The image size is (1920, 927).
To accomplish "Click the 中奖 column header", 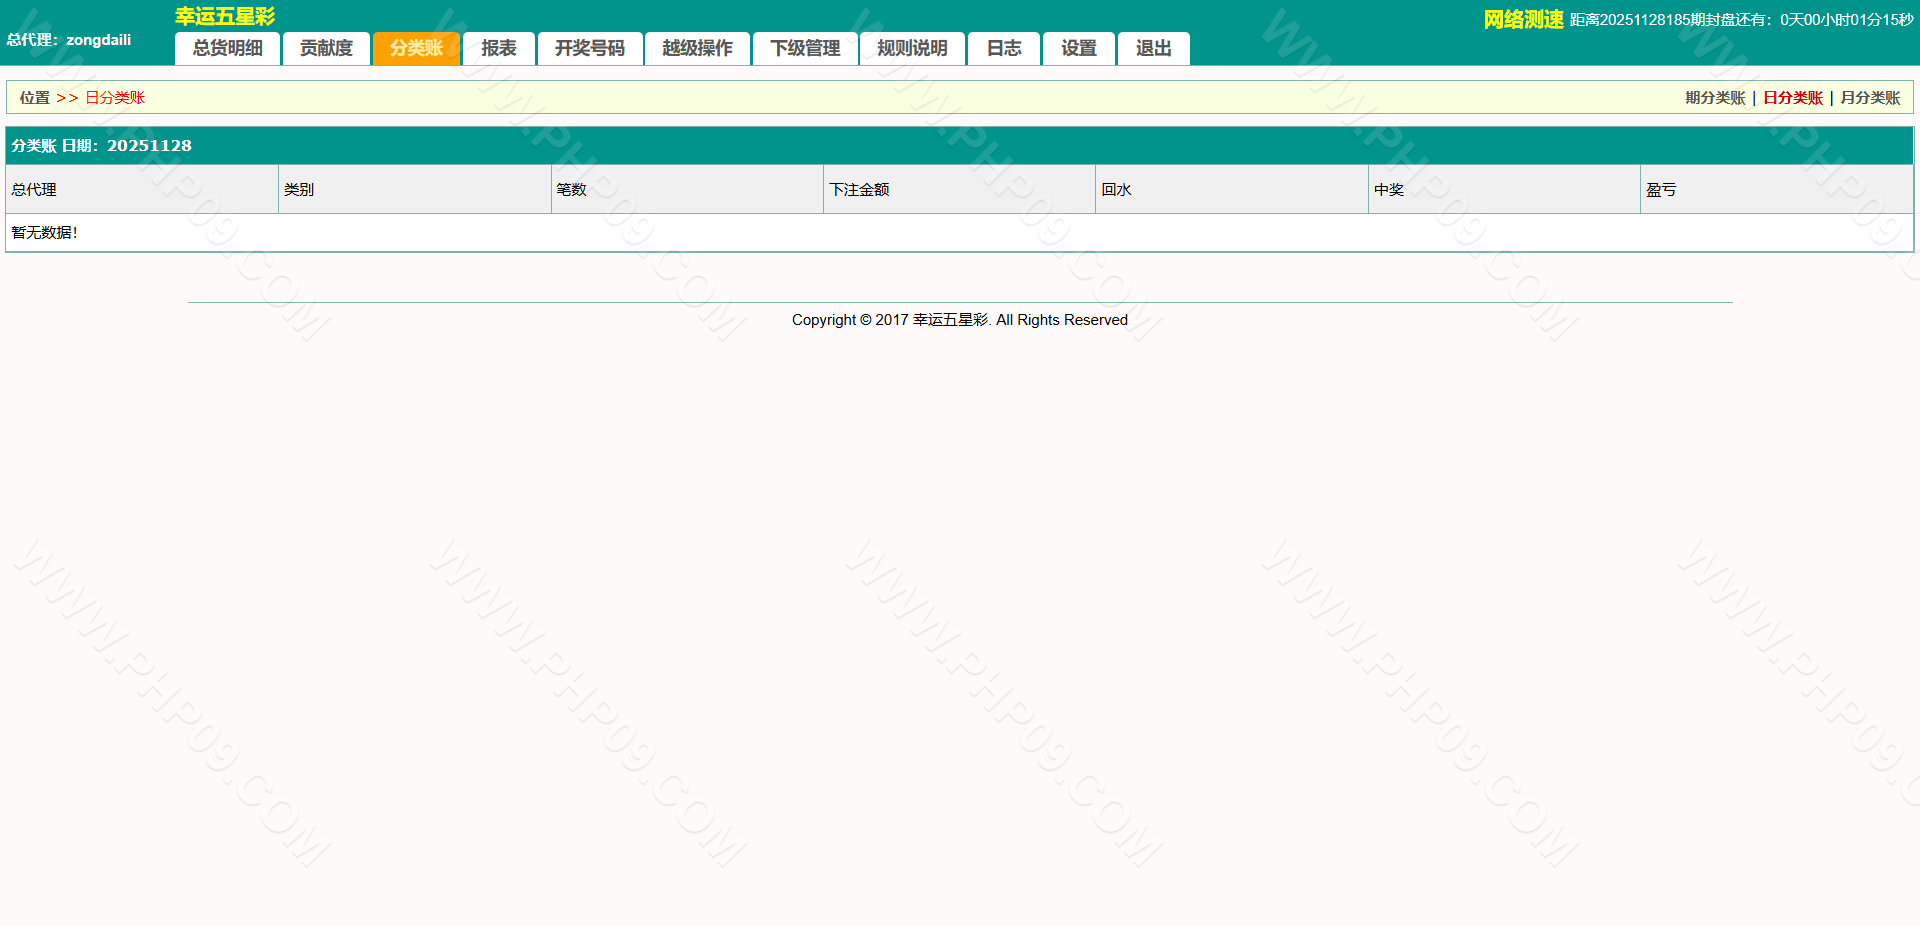I will 1388,190.
